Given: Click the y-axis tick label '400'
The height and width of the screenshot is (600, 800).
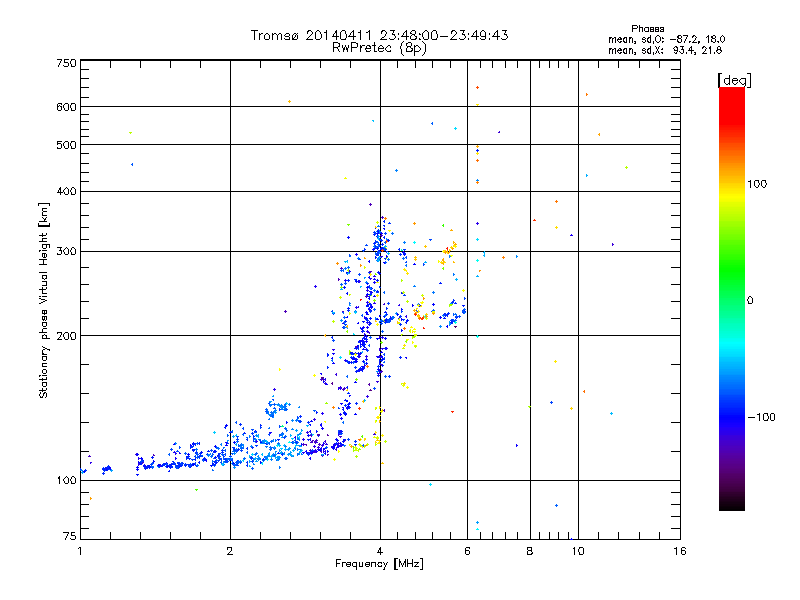Looking at the screenshot, I should (67, 191).
